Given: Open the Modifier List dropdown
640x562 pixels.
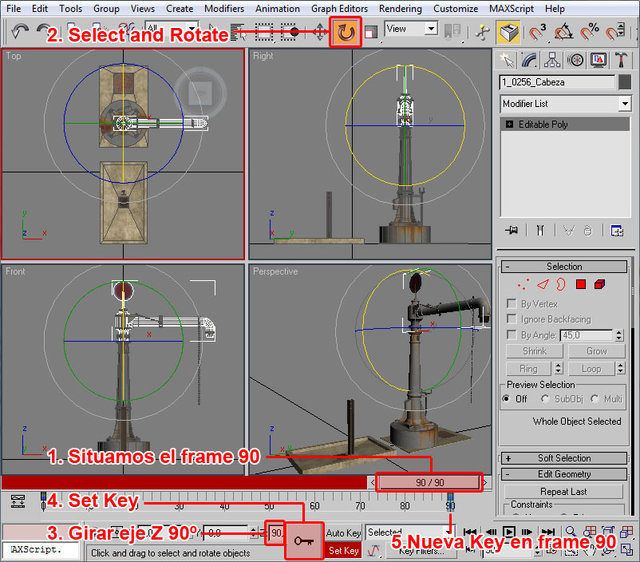Looking at the screenshot, I should click(565, 104).
